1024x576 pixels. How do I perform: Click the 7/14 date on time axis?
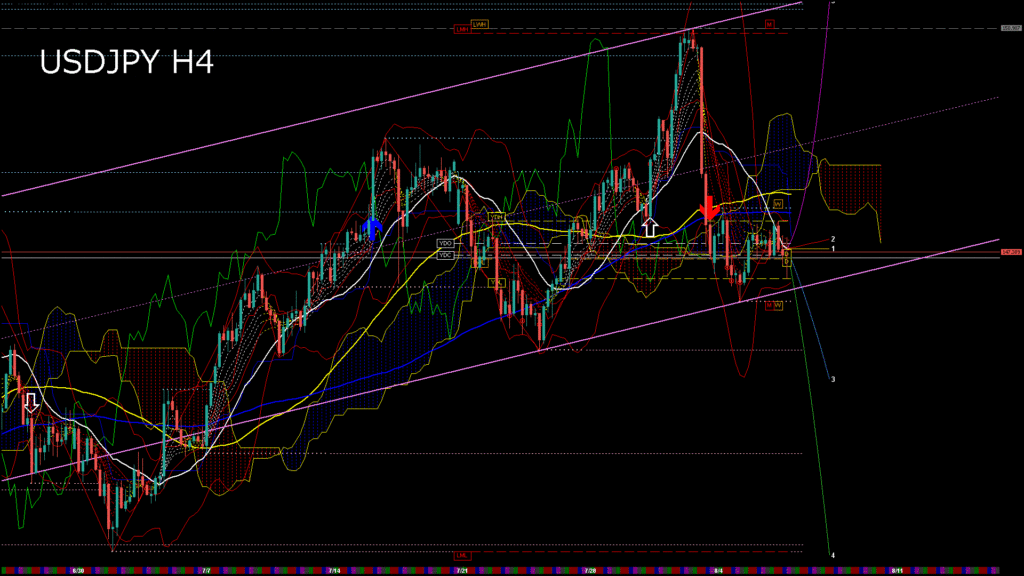[x=333, y=570]
